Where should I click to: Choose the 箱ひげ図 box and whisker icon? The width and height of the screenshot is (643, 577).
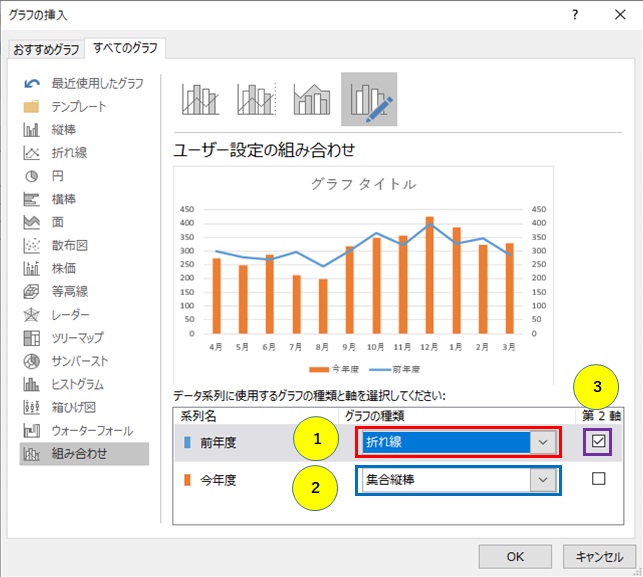pyautogui.click(x=32, y=407)
